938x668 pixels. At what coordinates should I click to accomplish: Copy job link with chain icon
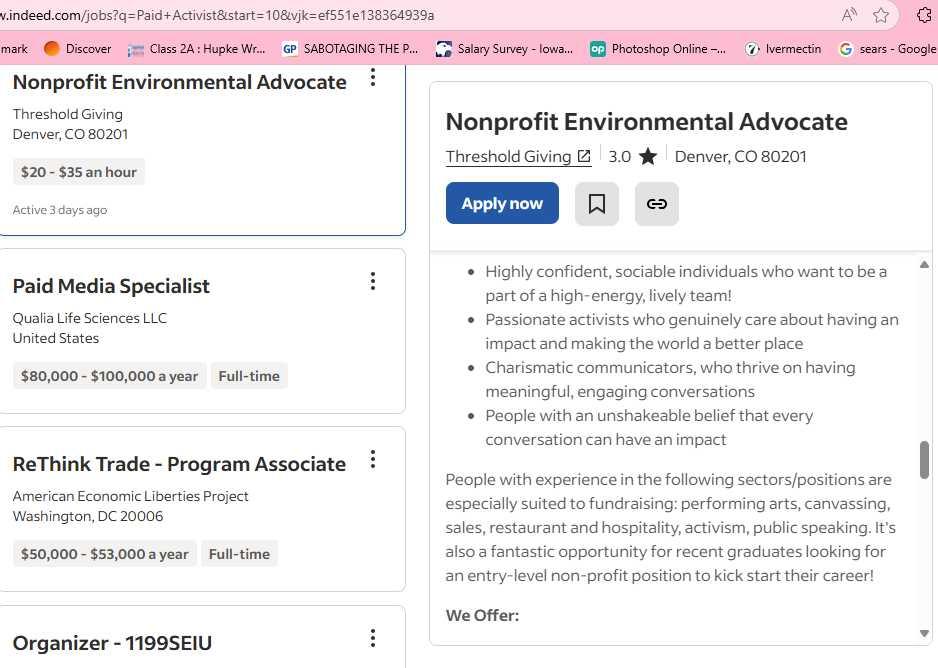656,204
